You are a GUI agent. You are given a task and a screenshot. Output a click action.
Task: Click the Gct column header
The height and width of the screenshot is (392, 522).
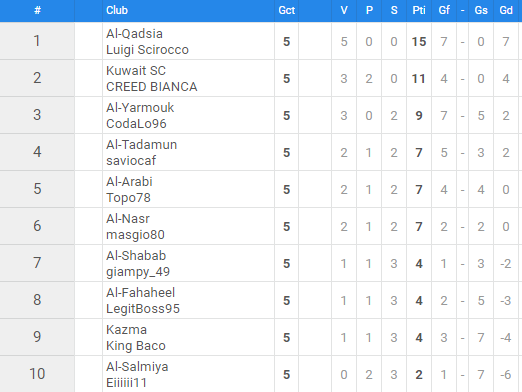pos(286,10)
